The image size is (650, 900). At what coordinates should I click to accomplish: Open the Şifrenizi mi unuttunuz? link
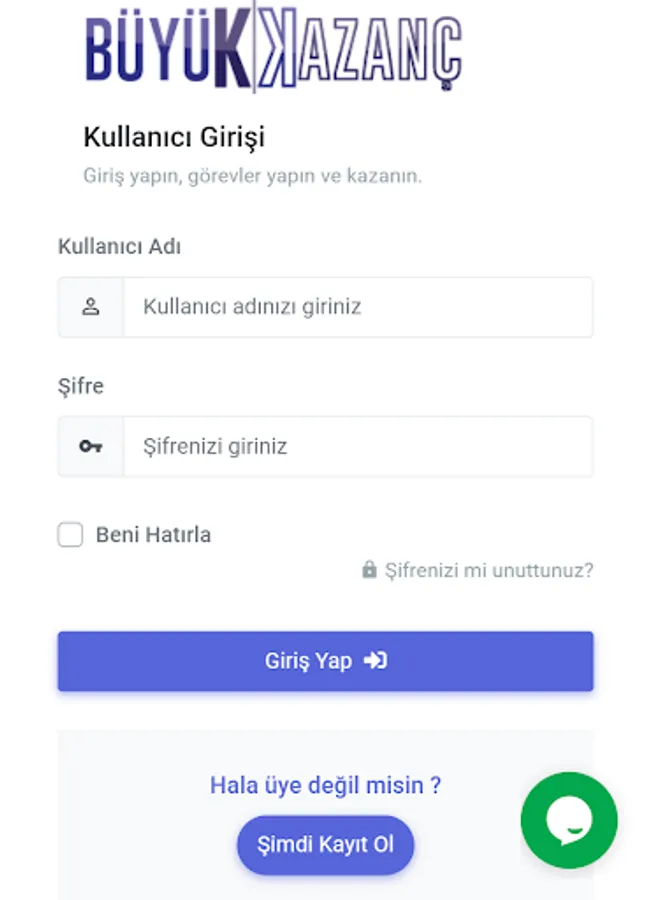(489, 570)
